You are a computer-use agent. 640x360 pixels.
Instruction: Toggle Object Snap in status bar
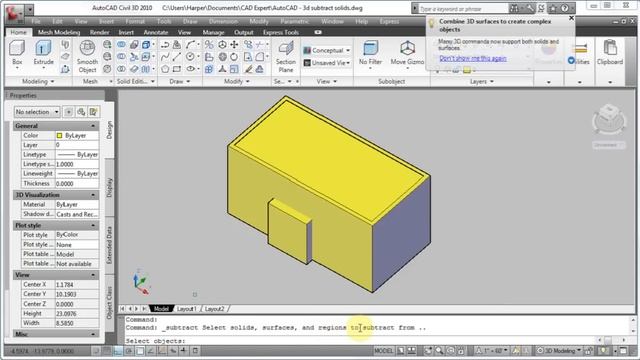(x=140, y=351)
